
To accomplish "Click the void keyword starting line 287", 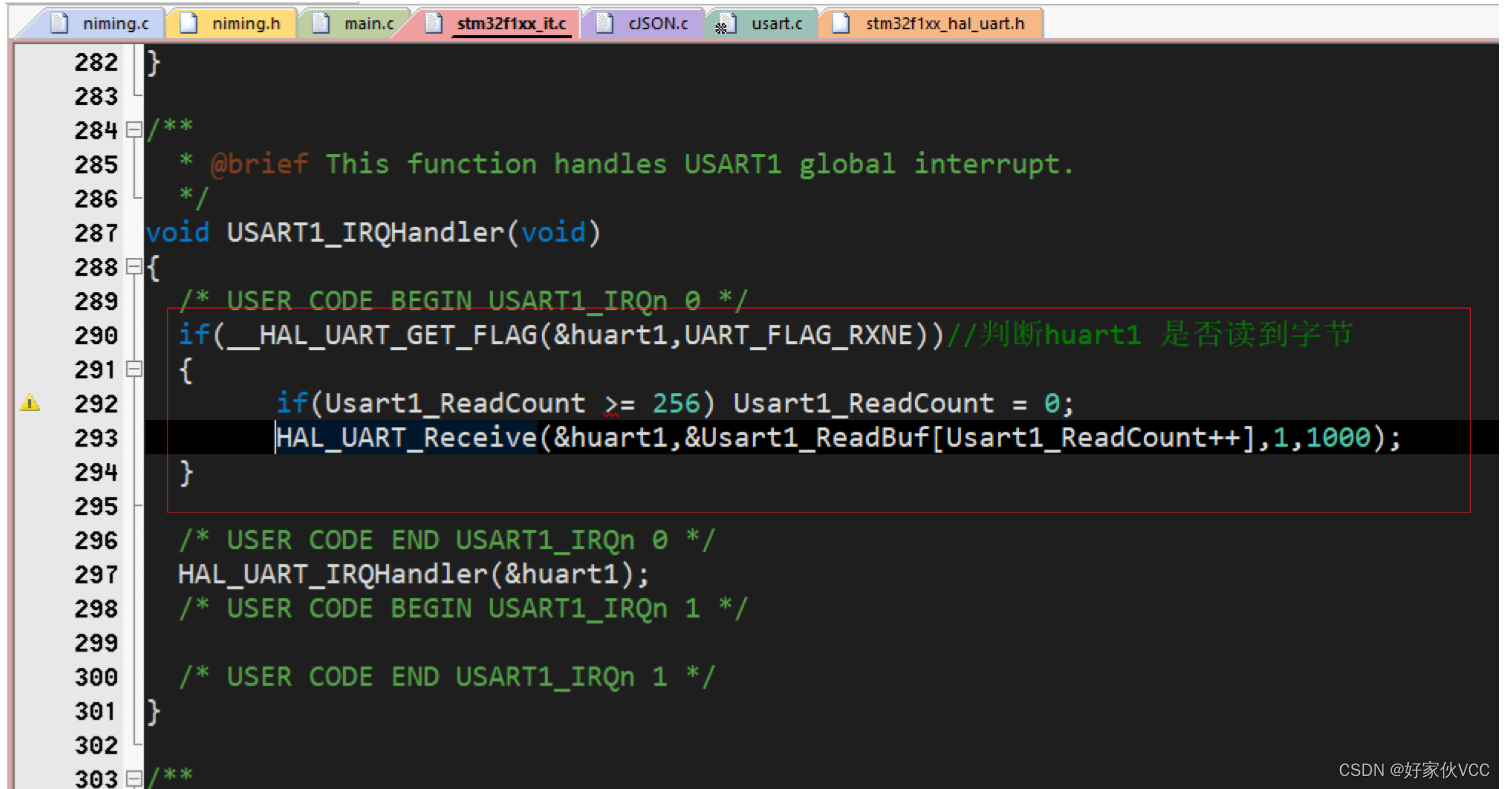I will click(x=178, y=233).
